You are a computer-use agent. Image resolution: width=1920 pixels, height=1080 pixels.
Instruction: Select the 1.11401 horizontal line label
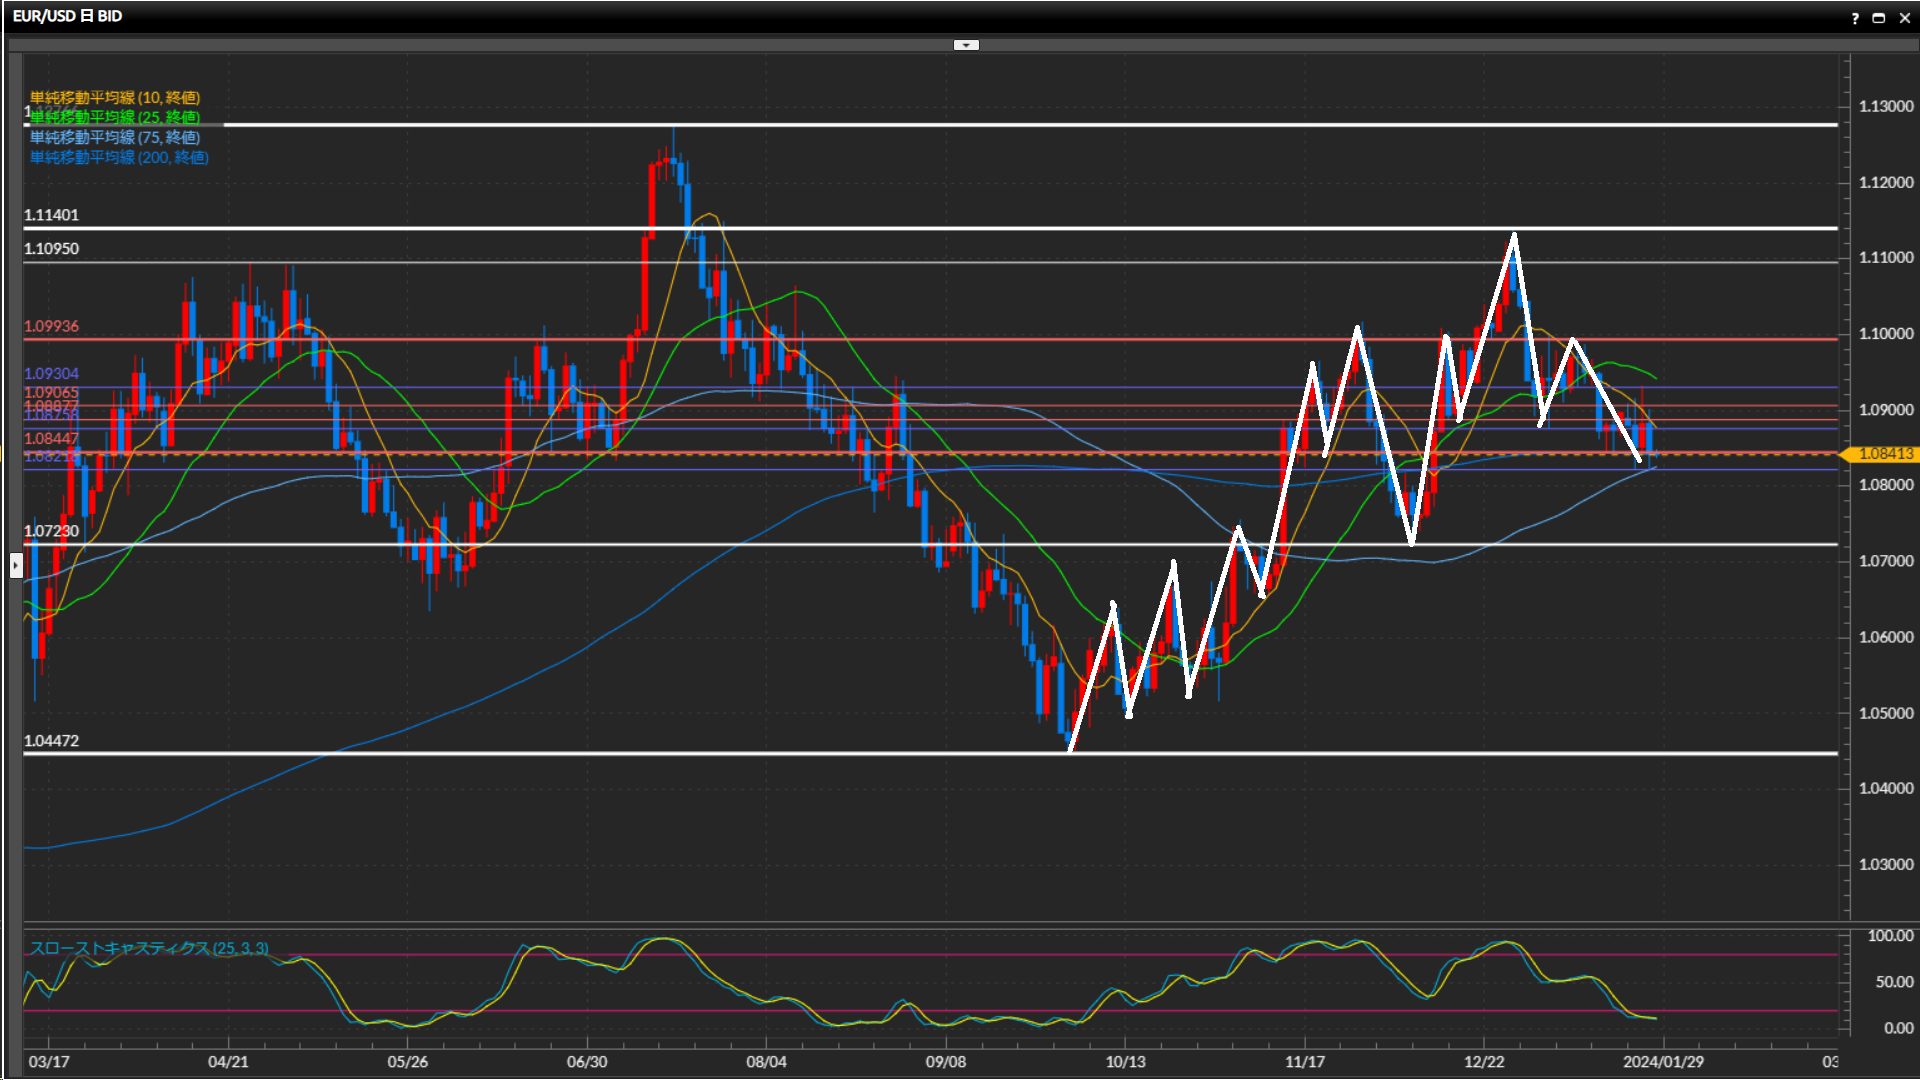click(x=51, y=215)
